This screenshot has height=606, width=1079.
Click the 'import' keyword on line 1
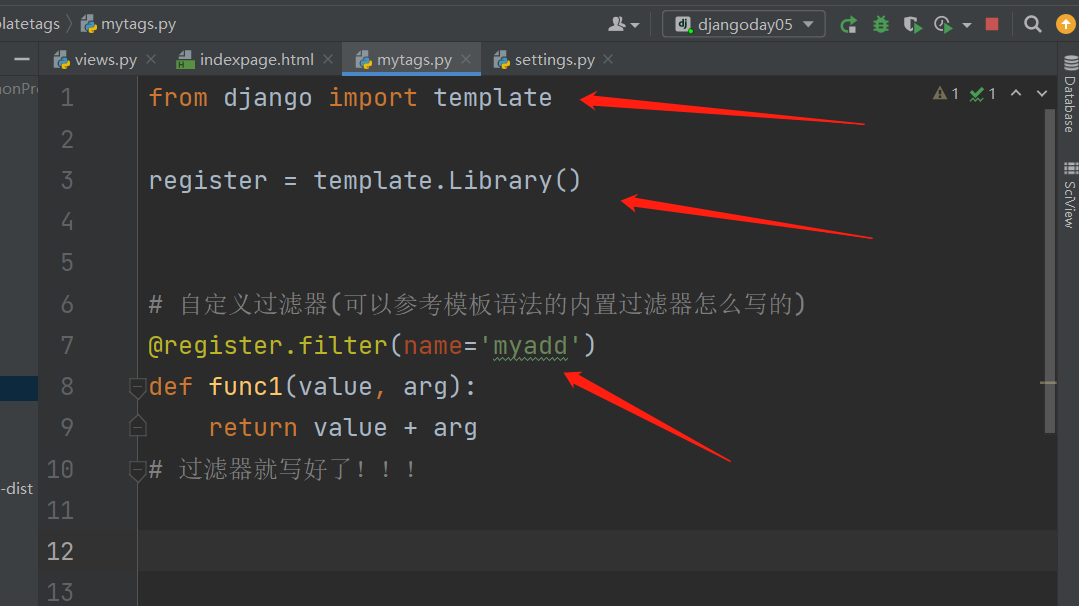[x=373, y=98]
